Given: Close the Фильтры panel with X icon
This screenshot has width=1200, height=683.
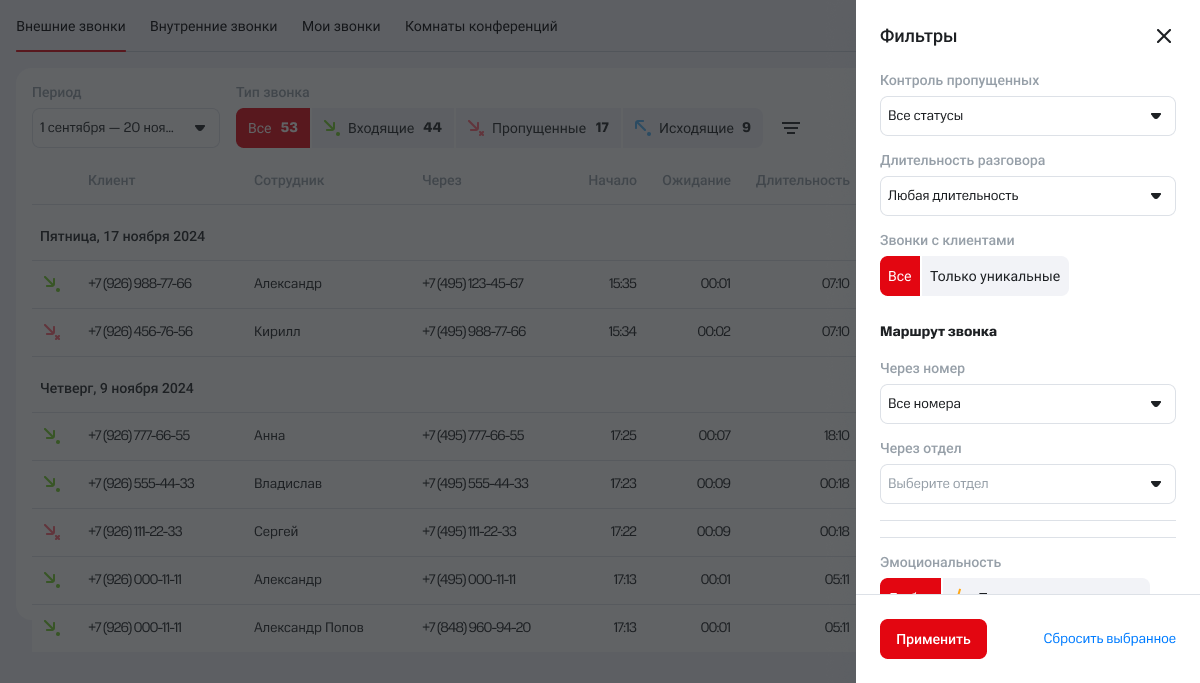Looking at the screenshot, I should (x=1163, y=36).
